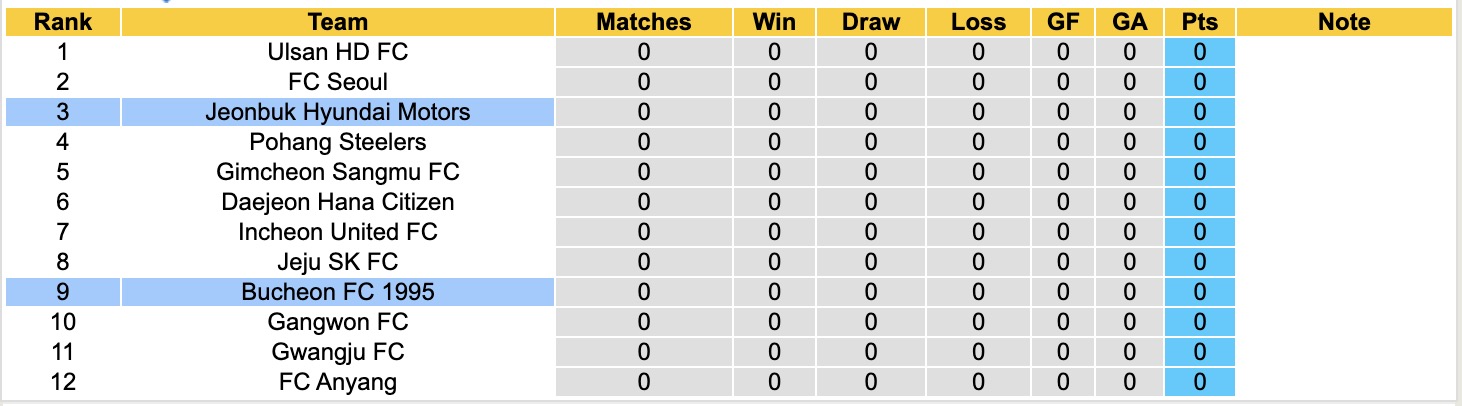
Task: Click Daejeon Hana Citizen team name
Action: [x=338, y=202]
